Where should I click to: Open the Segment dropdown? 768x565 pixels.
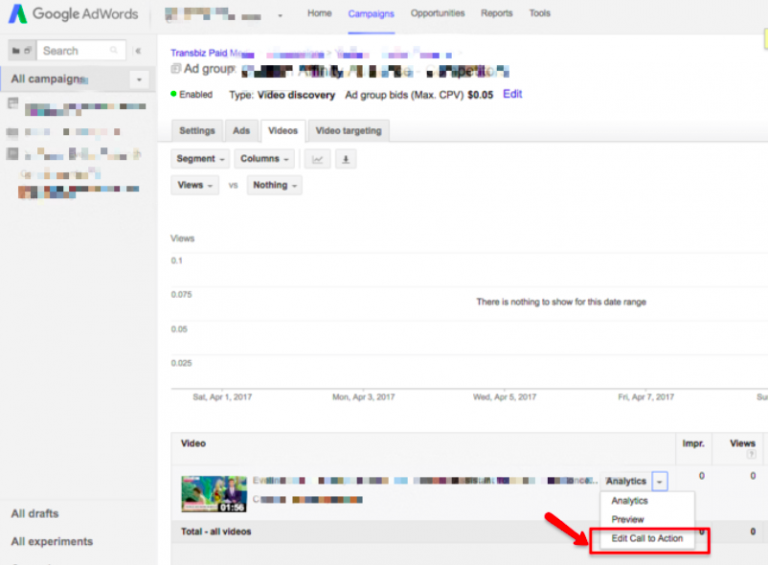(x=200, y=159)
